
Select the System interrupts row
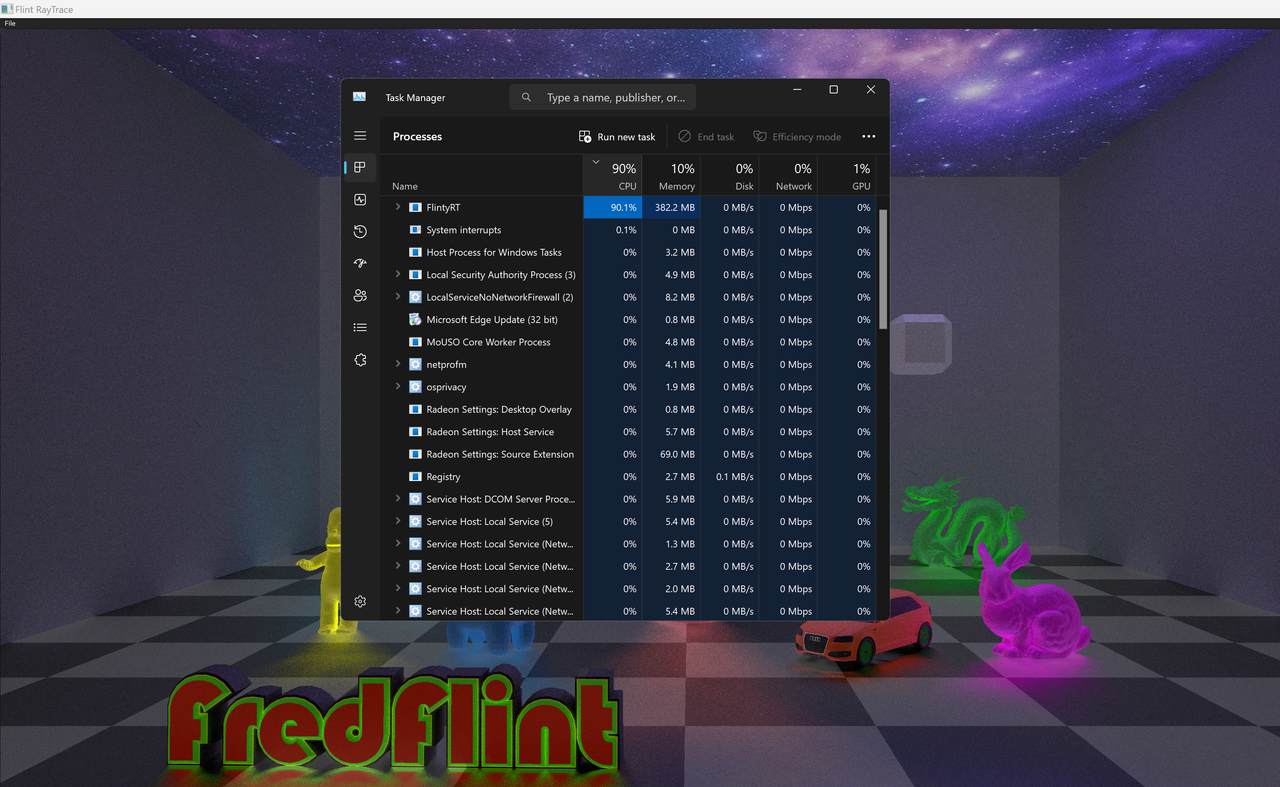[630, 230]
